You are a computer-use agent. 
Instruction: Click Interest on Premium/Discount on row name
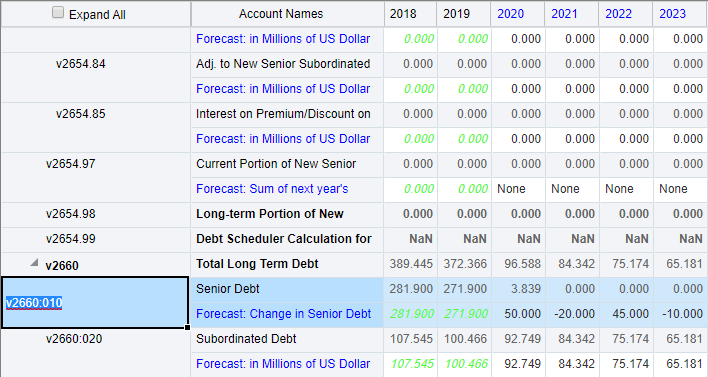click(283, 114)
